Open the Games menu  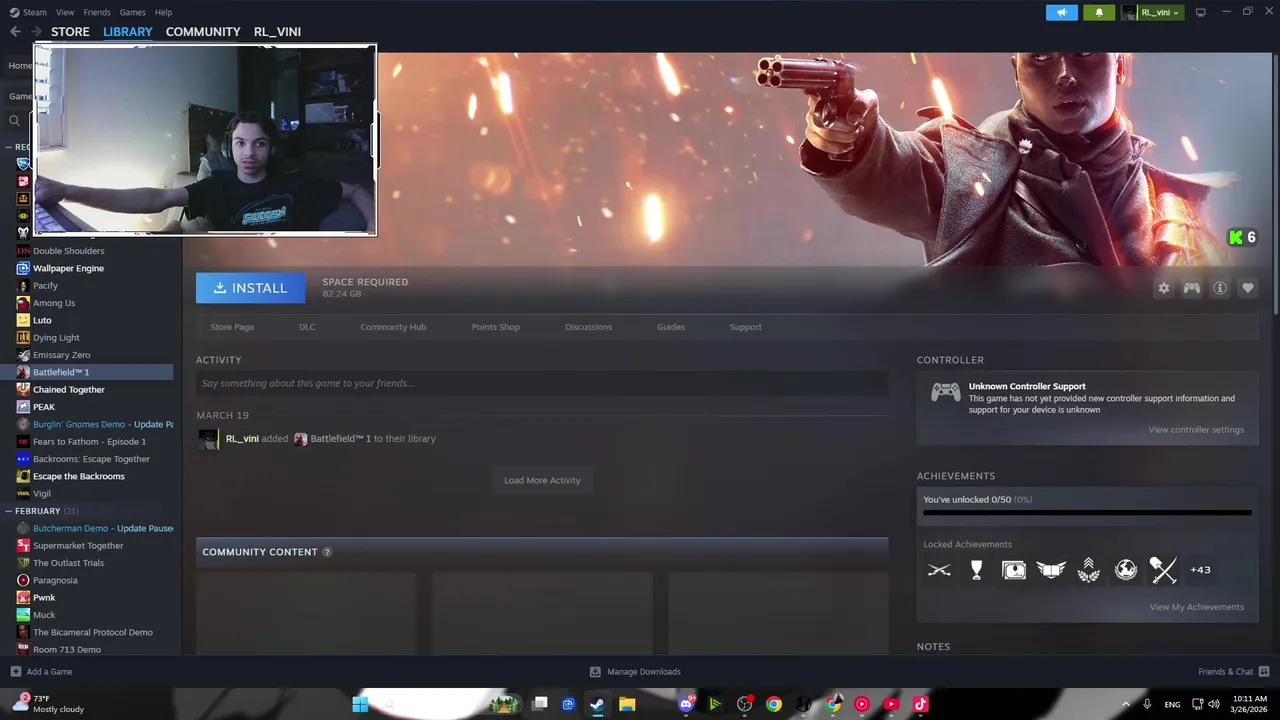click(132, 12)
